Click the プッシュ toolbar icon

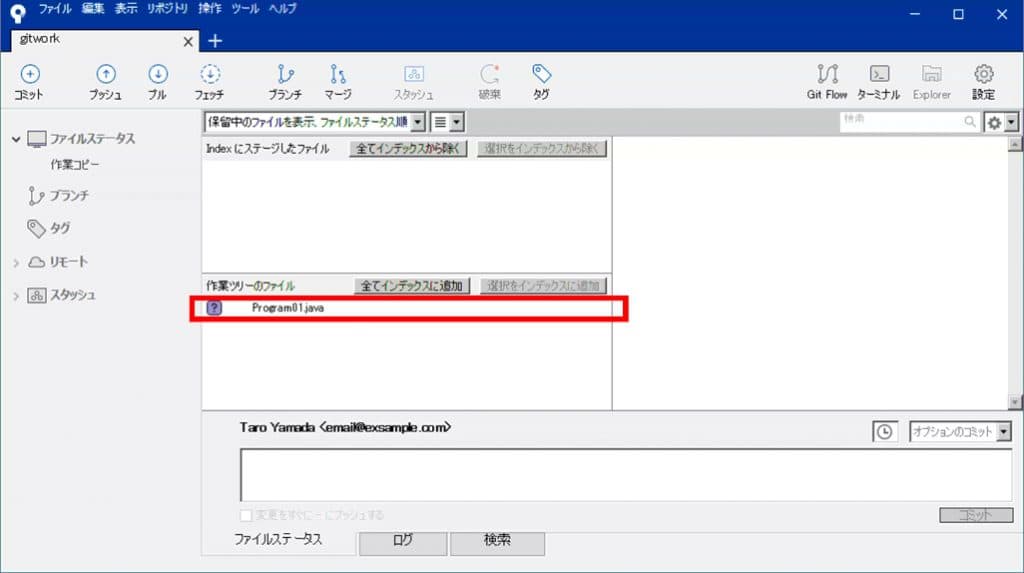106,74
